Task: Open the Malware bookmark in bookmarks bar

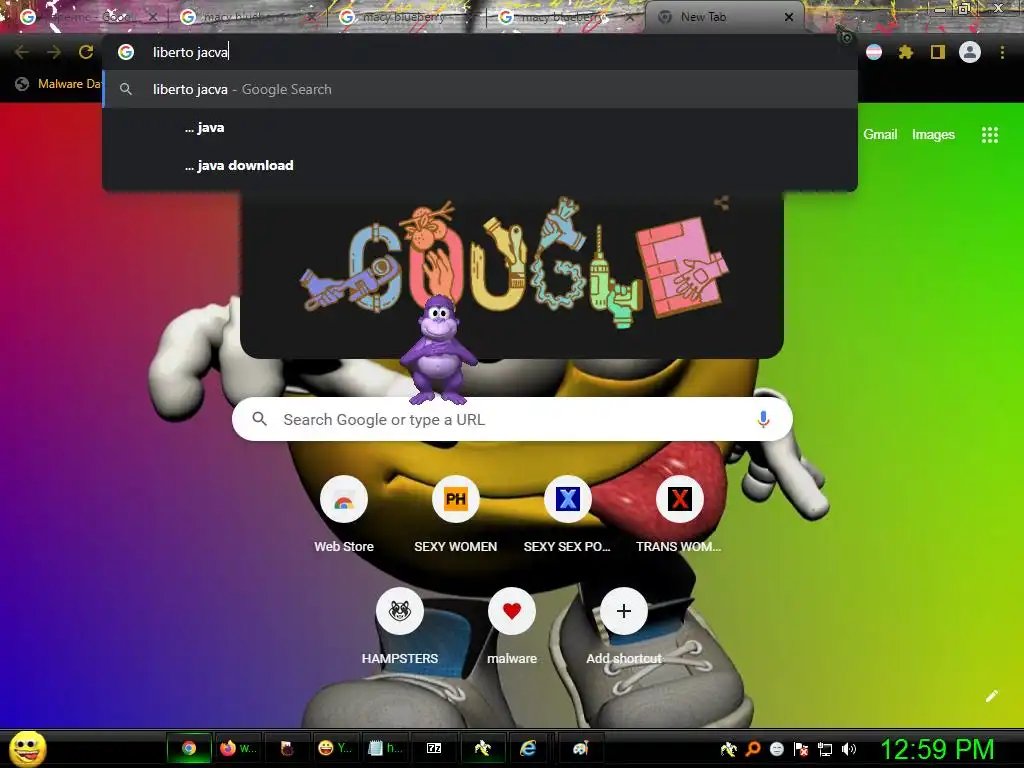Action: (x=57, y=84)
